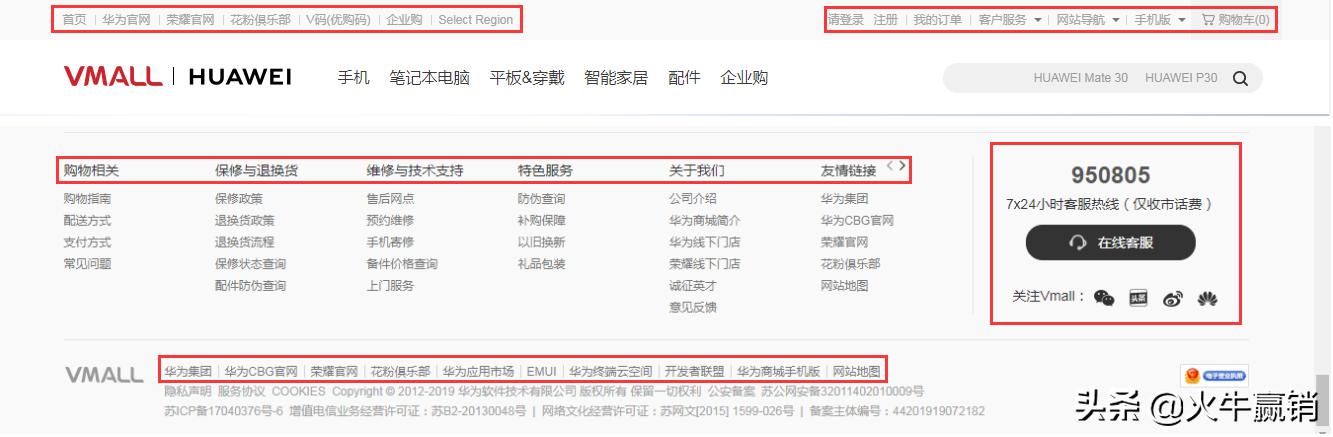Open the shopping cart 购物车(0)
Screen dimensions: 1333x437
pos(1235,19)
